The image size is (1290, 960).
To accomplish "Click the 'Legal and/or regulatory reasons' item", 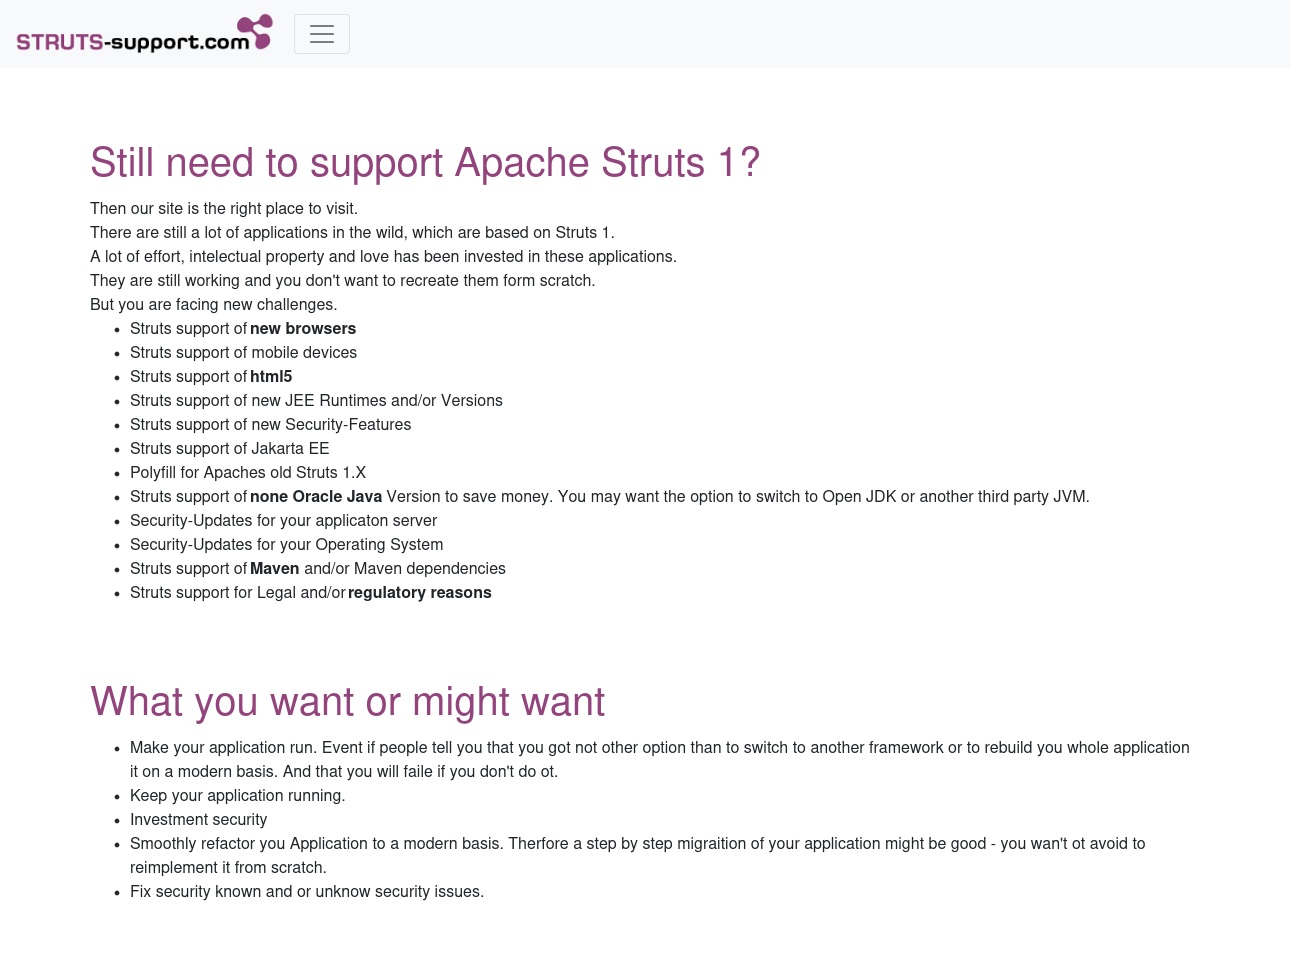I will point(311,592).
